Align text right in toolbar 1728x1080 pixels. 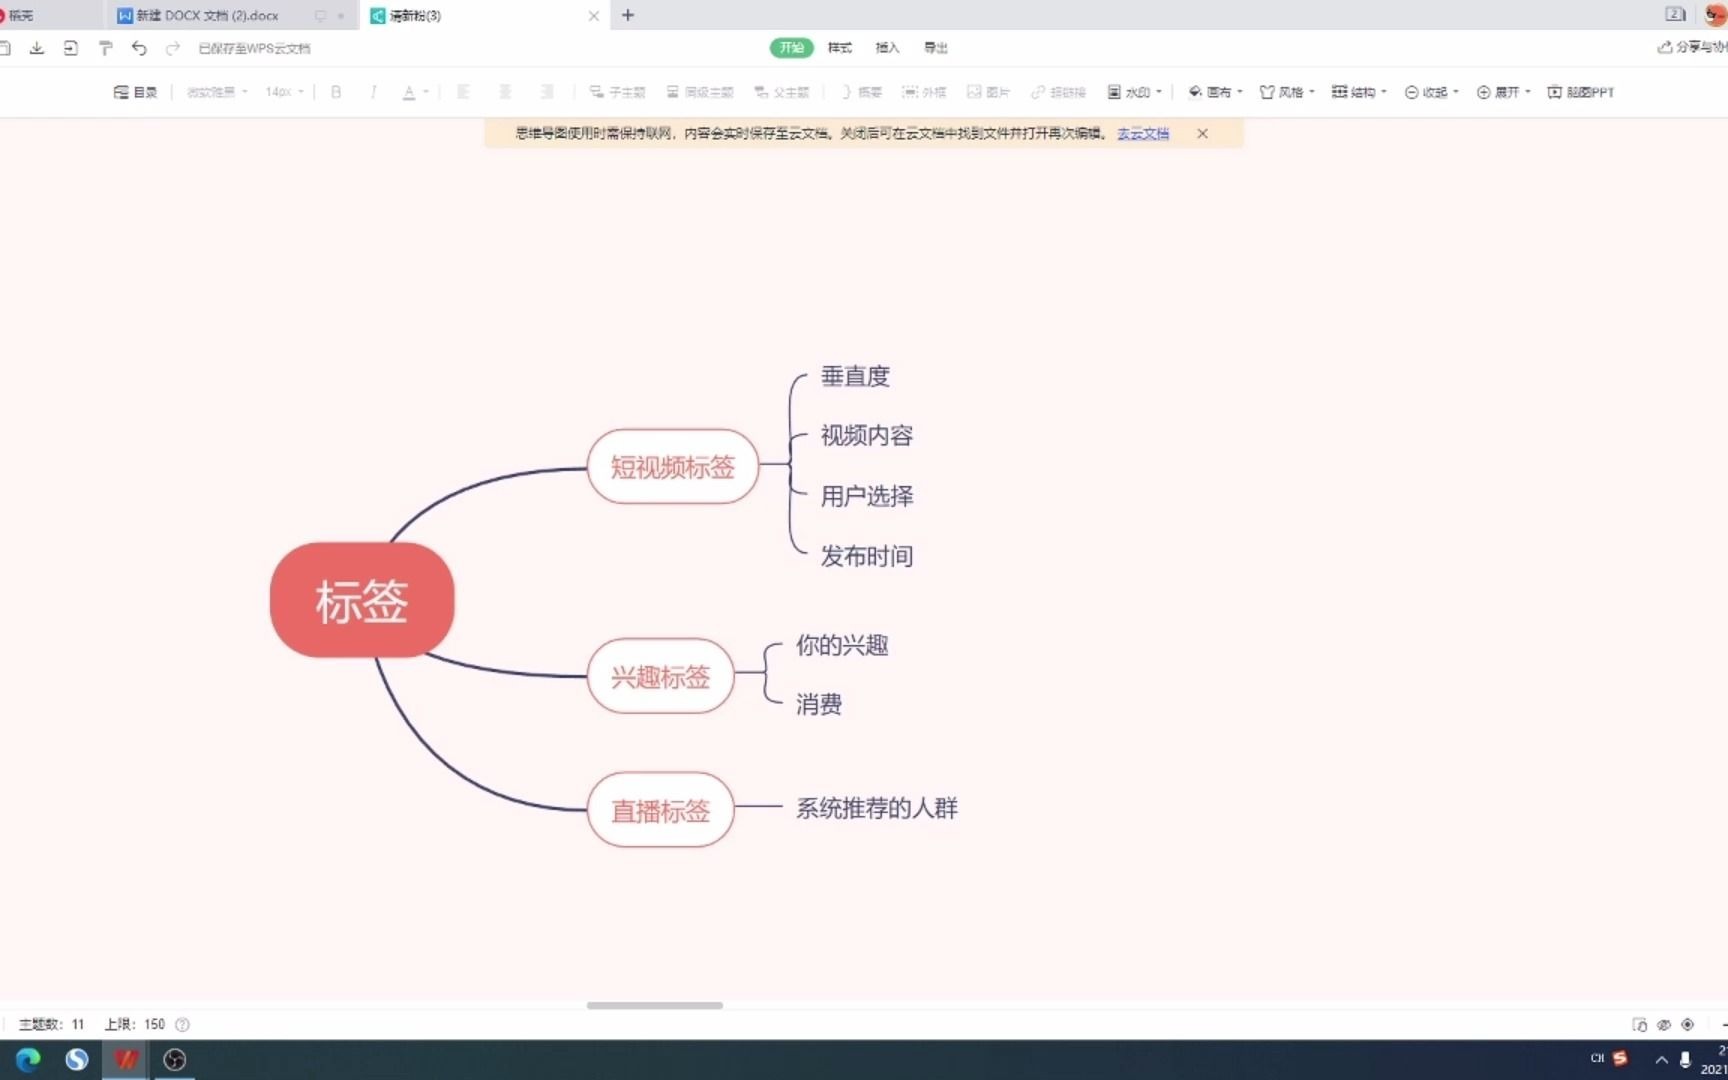(547, 92)
